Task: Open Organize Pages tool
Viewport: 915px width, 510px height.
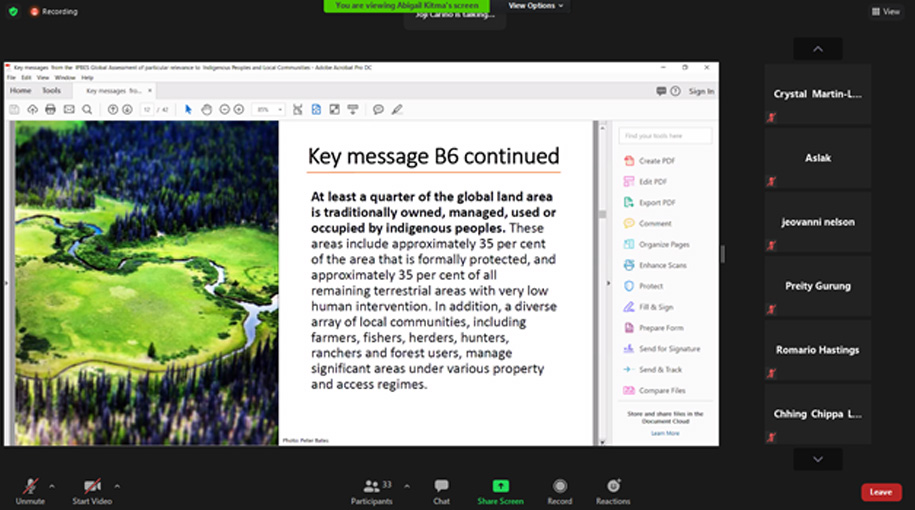Action: (656, 244)
